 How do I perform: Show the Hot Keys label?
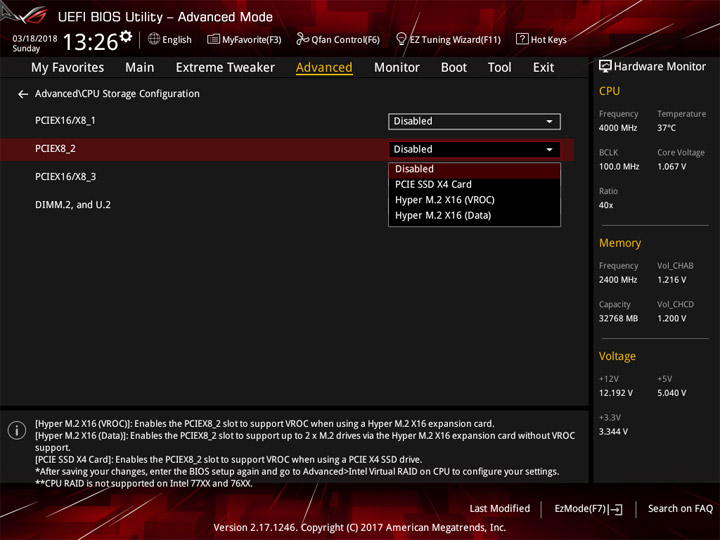tap(548, 39)
